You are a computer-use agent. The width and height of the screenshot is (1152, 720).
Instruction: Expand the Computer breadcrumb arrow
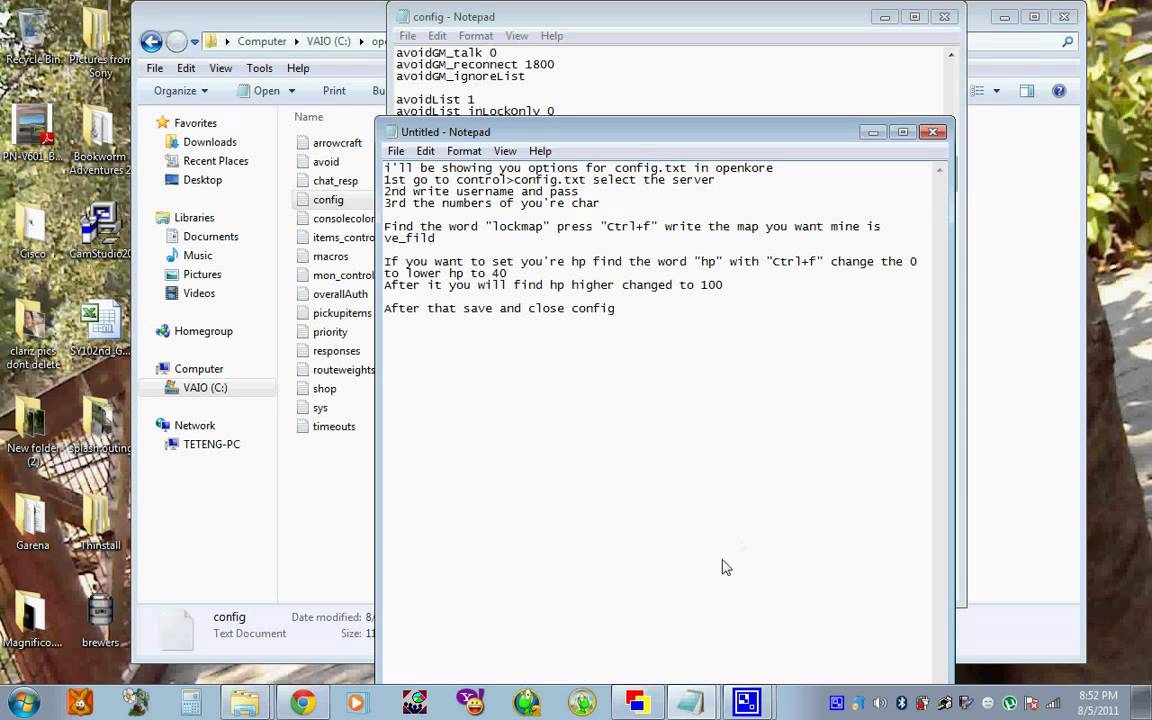(298, 41)
